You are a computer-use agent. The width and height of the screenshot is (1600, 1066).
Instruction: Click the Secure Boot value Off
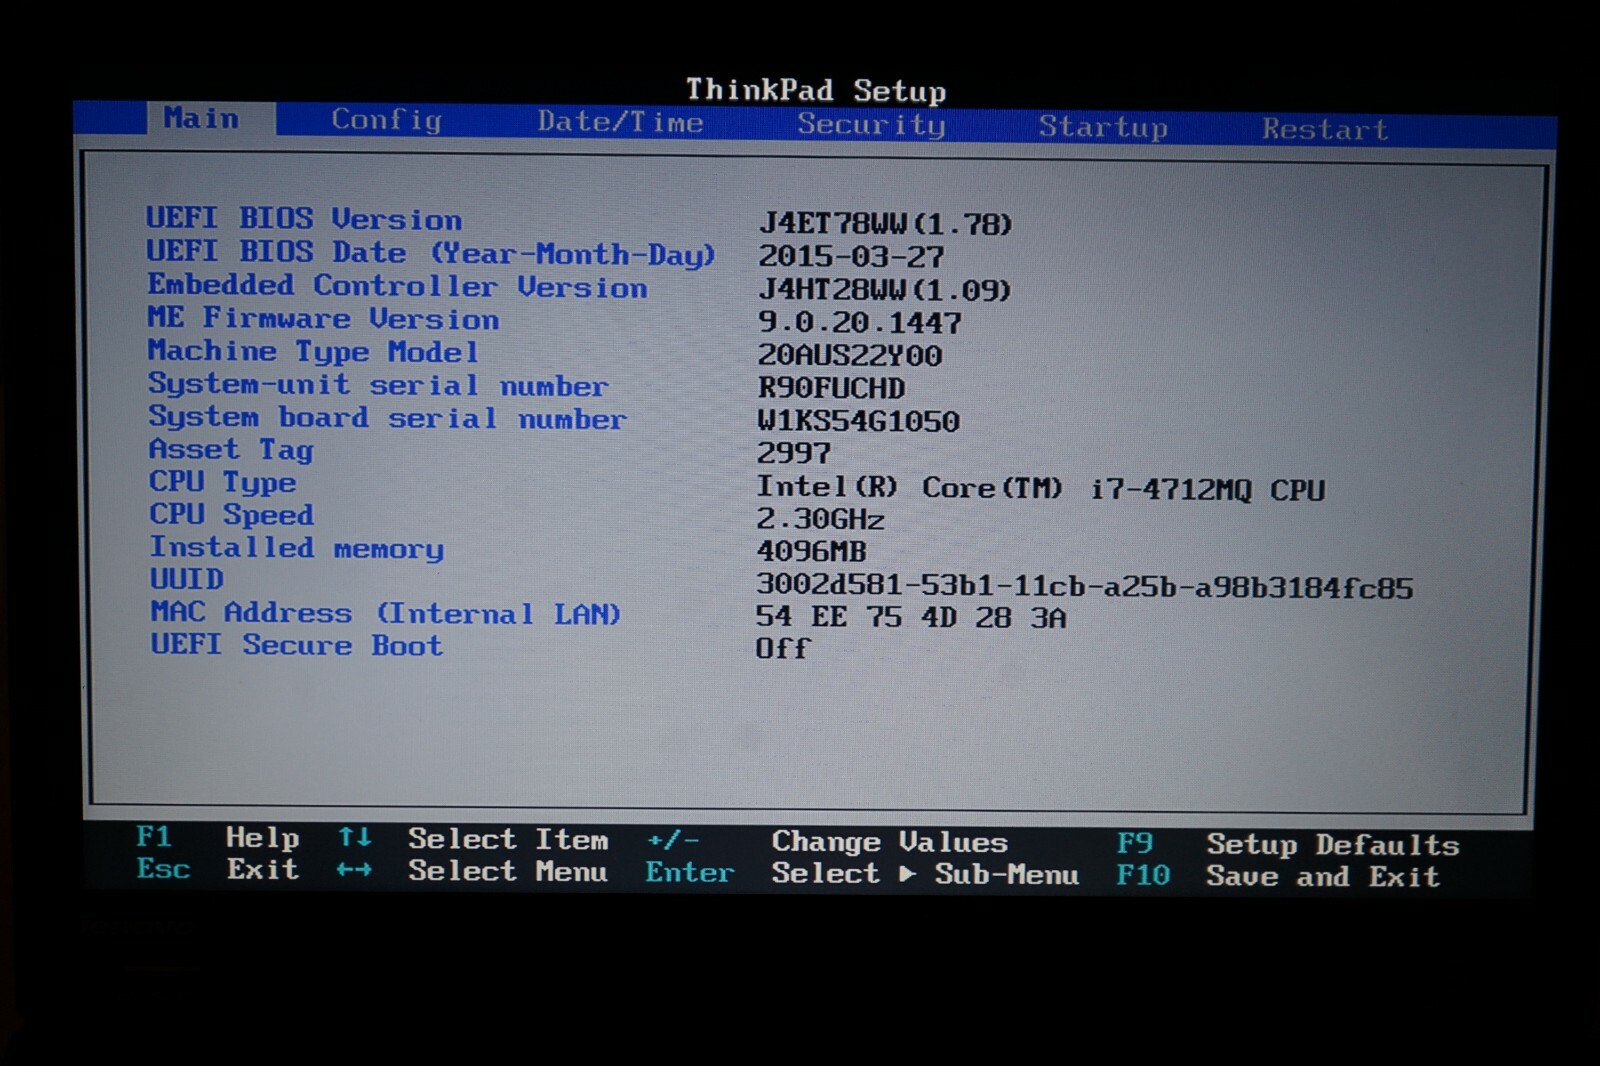click(783, 648)
